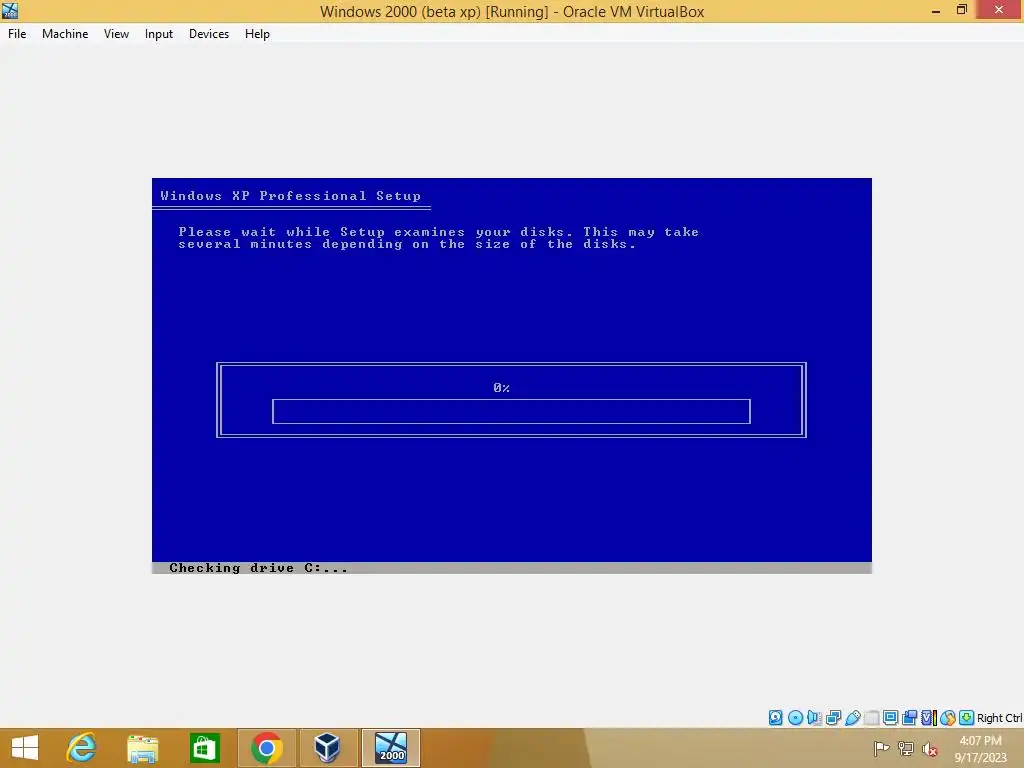This screenshot has height=768, width=1024.
Task: Switch to VirtualBox Manager taskbar icon
Action: tap(327, 748)
